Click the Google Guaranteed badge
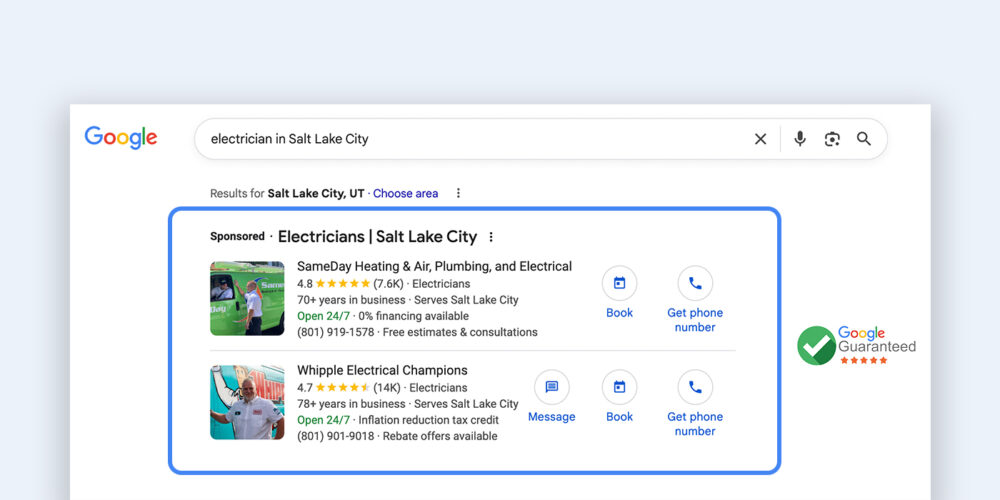This screenshot has height=500, width=1000. point(856,345)
